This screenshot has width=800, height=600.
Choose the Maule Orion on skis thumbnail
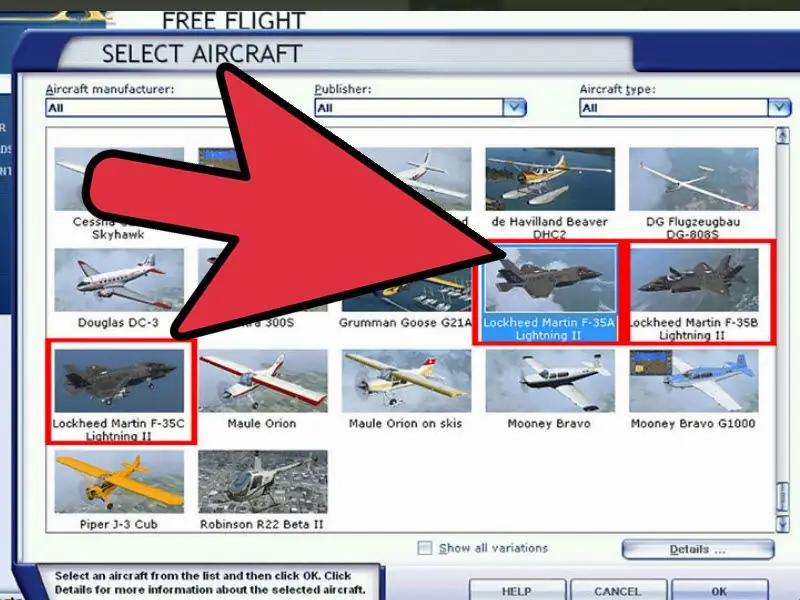[x=407, y=381]
